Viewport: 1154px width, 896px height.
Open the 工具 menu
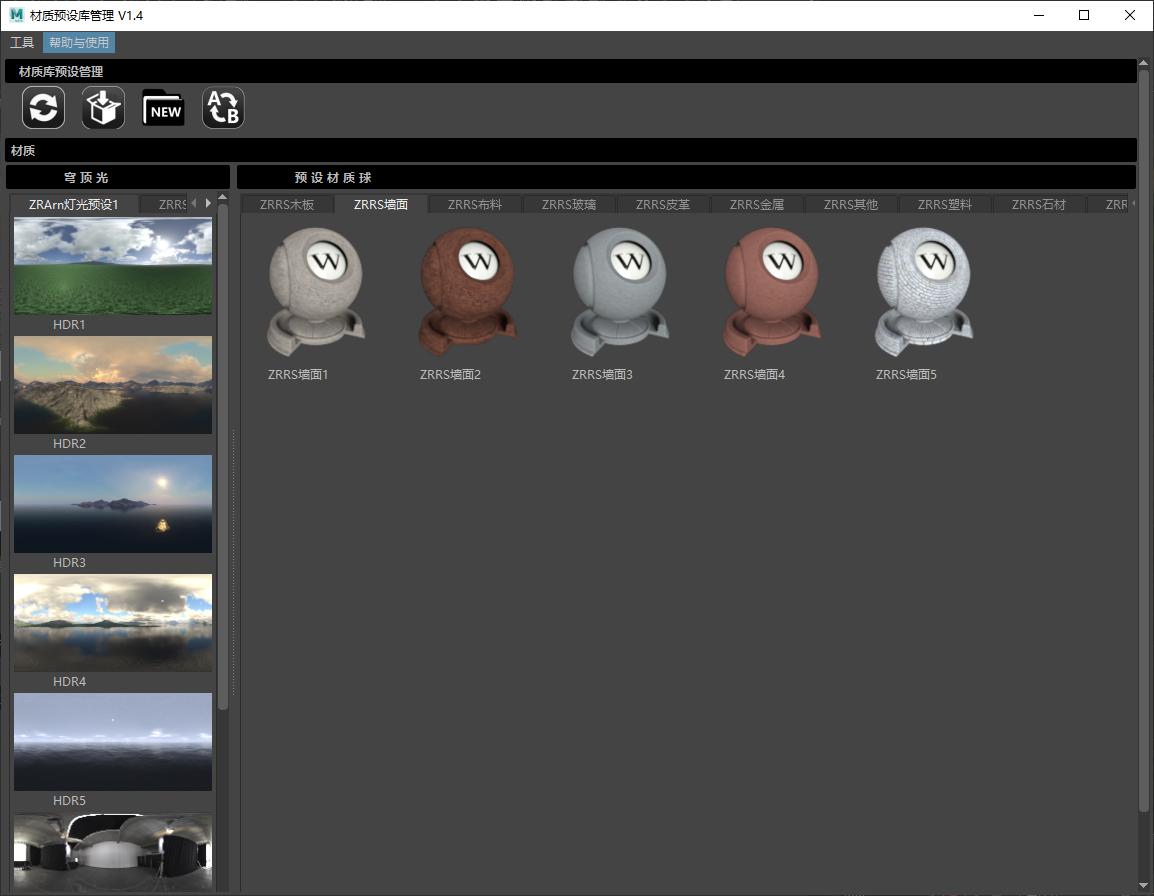coord(22,43)
